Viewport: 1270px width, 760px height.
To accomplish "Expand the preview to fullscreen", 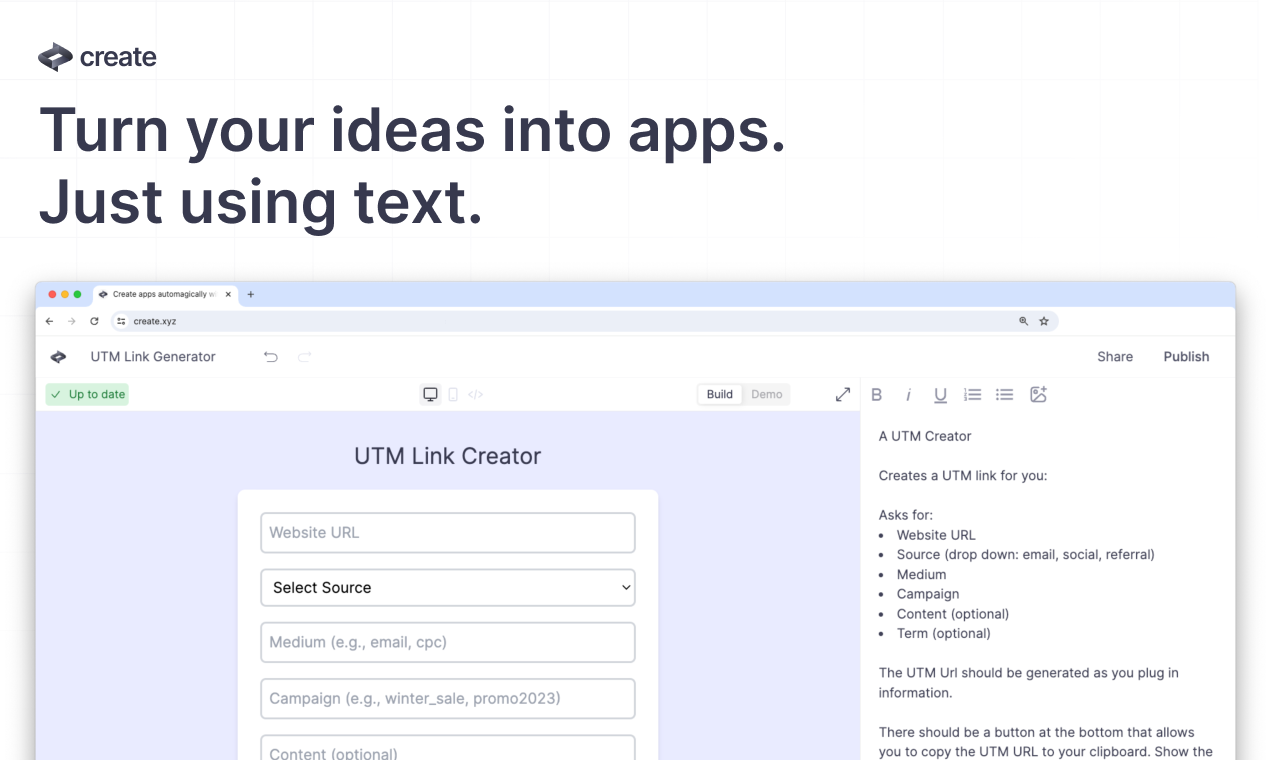I will [842, 394].
